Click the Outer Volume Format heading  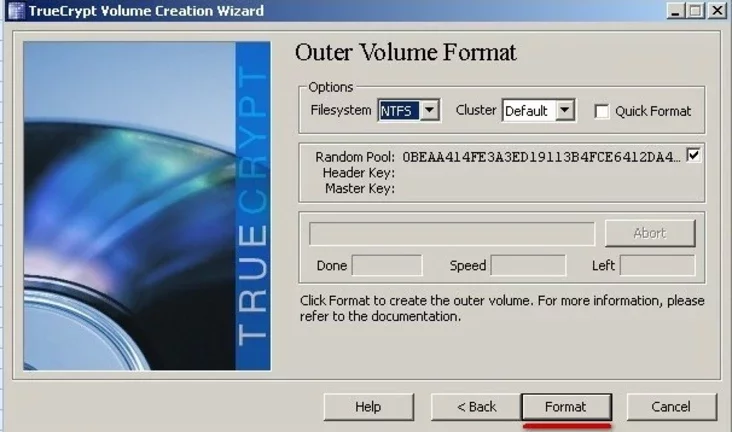(x=406, y=53)
